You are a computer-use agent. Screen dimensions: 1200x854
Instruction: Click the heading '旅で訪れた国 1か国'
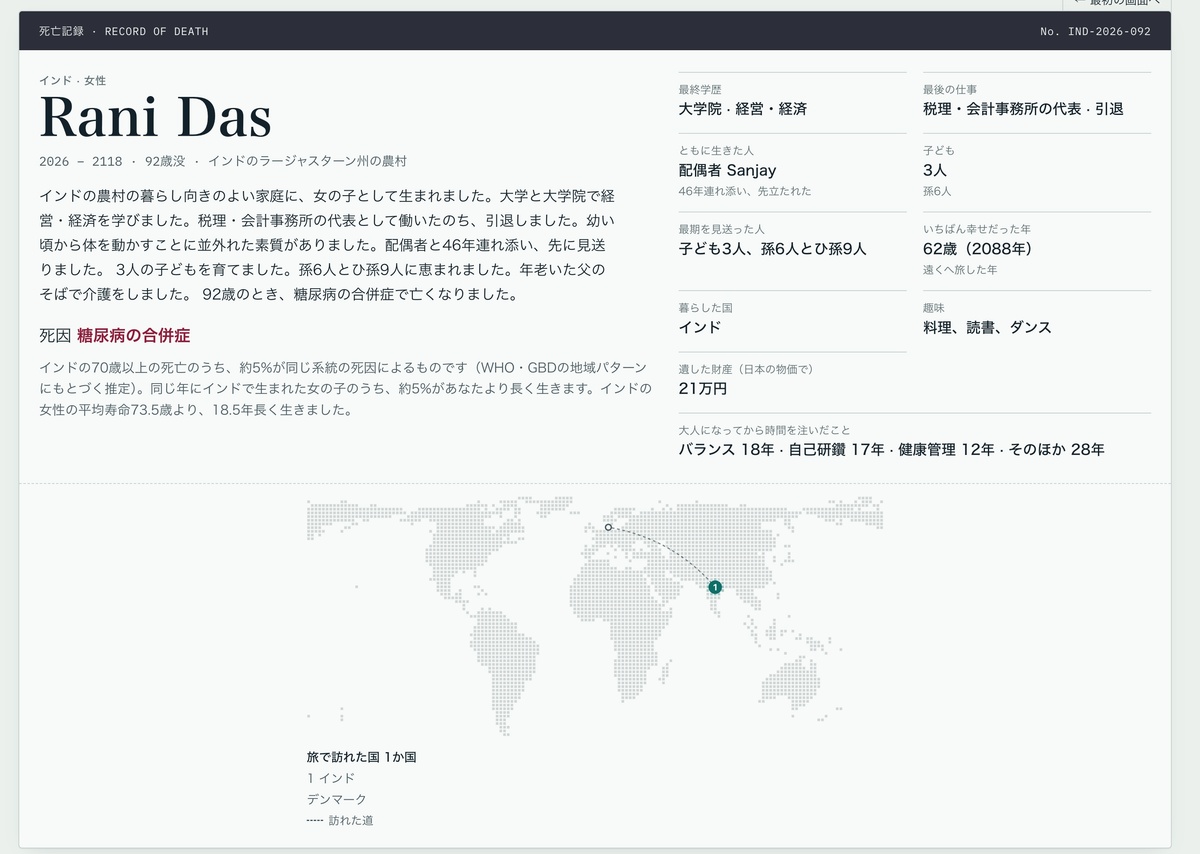(x=361, y=757)
